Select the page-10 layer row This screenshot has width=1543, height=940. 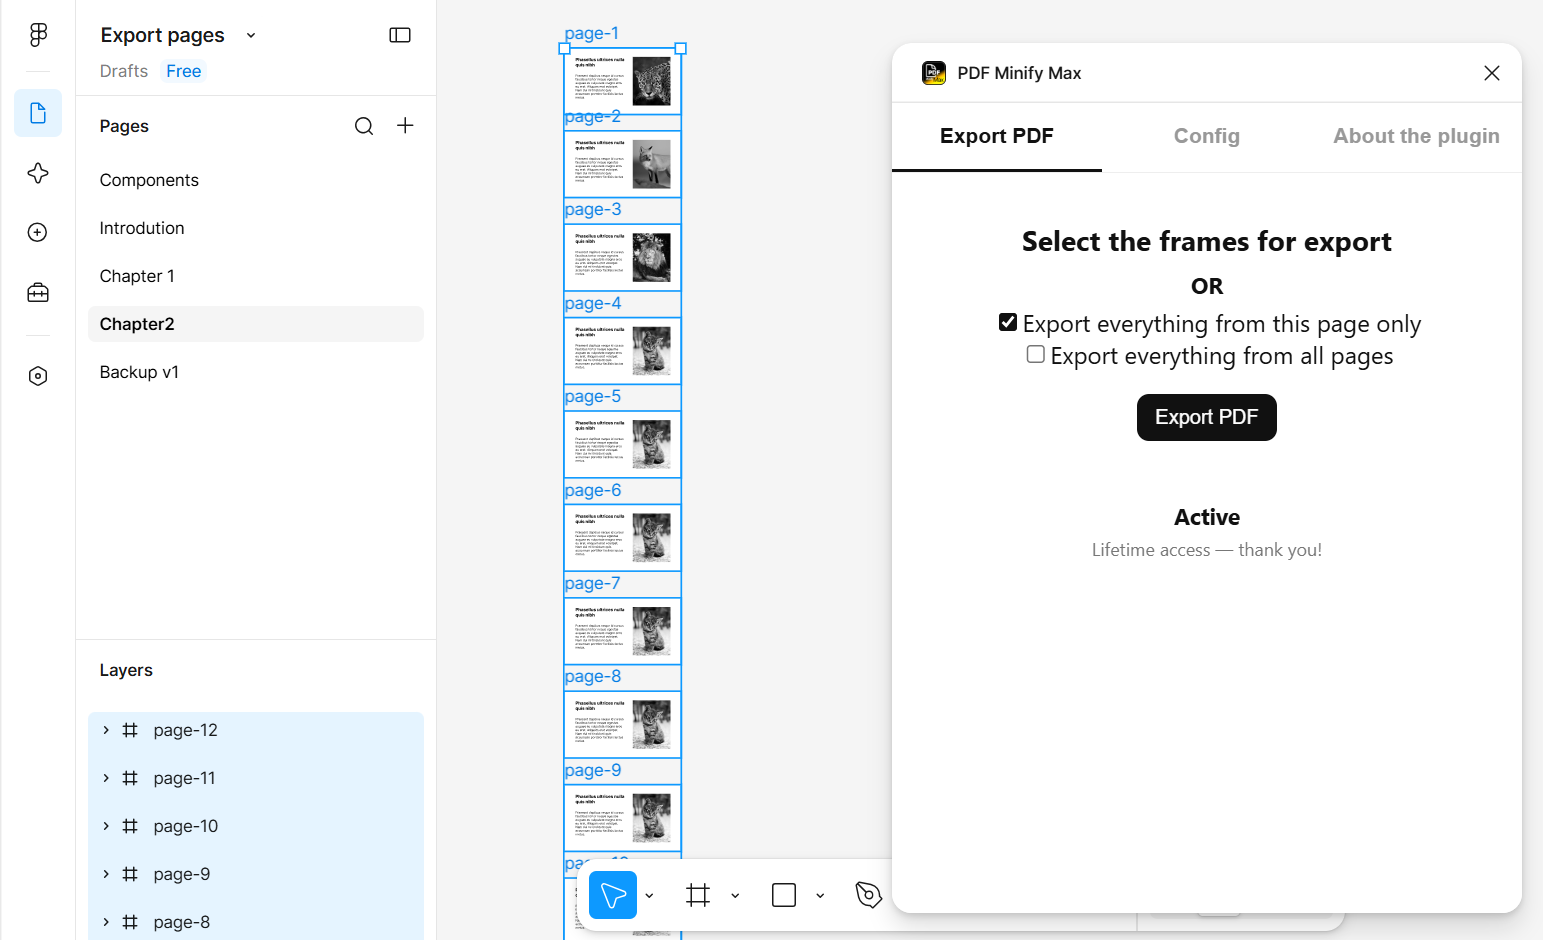pos(256,826)
